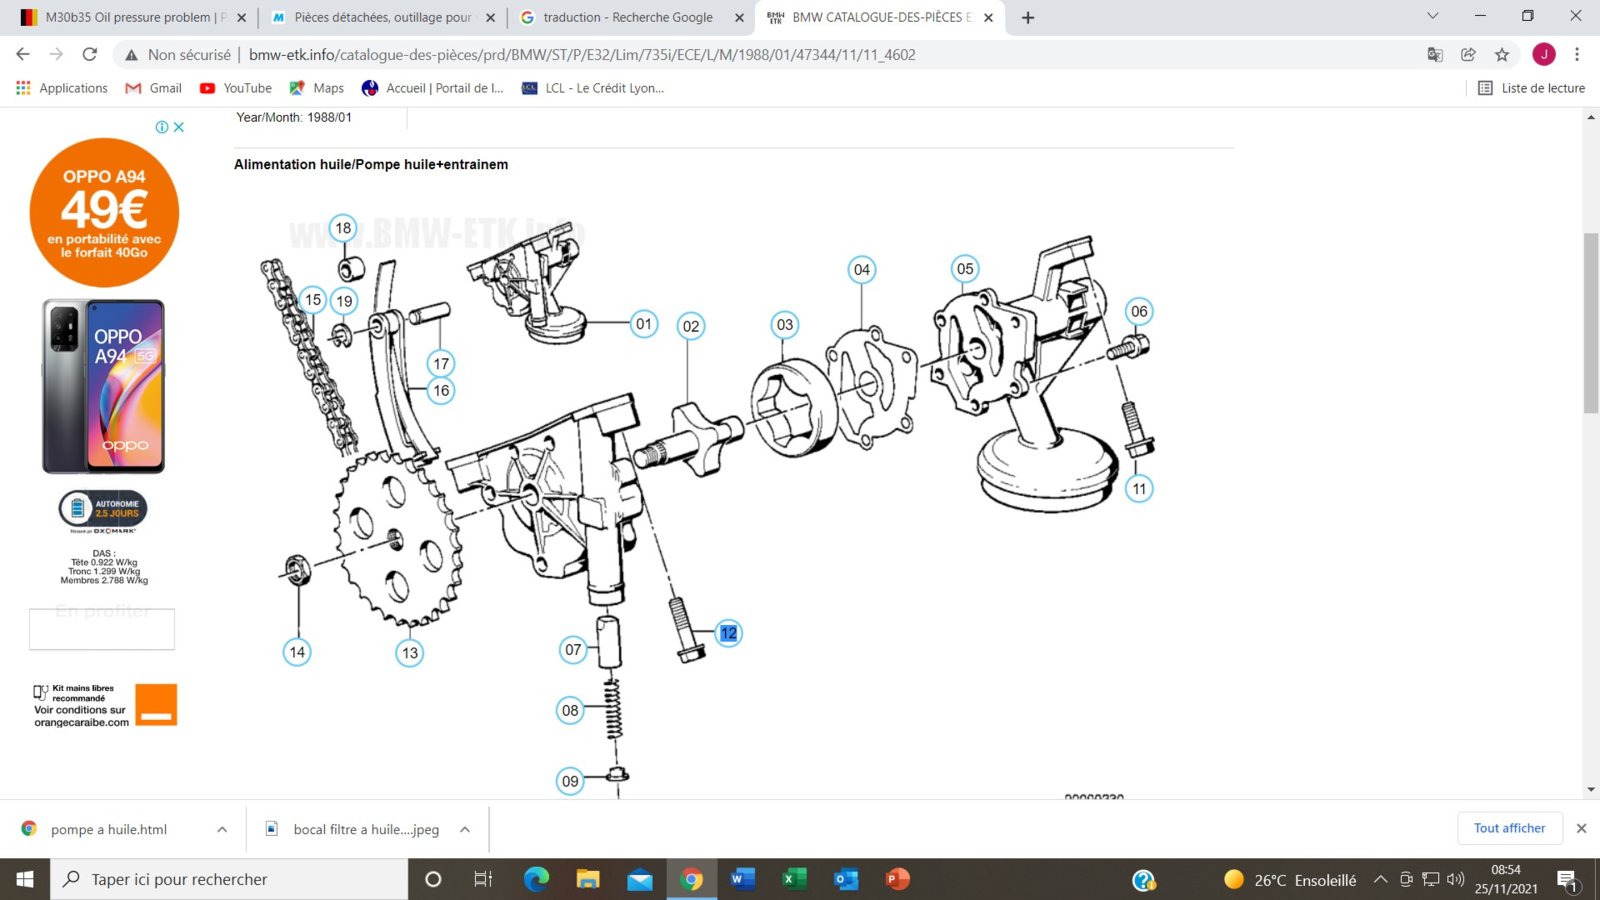Click the share page icon
Image resolution: width=1600 pixels, height=900 pixels.
(x=1468, y=55)
